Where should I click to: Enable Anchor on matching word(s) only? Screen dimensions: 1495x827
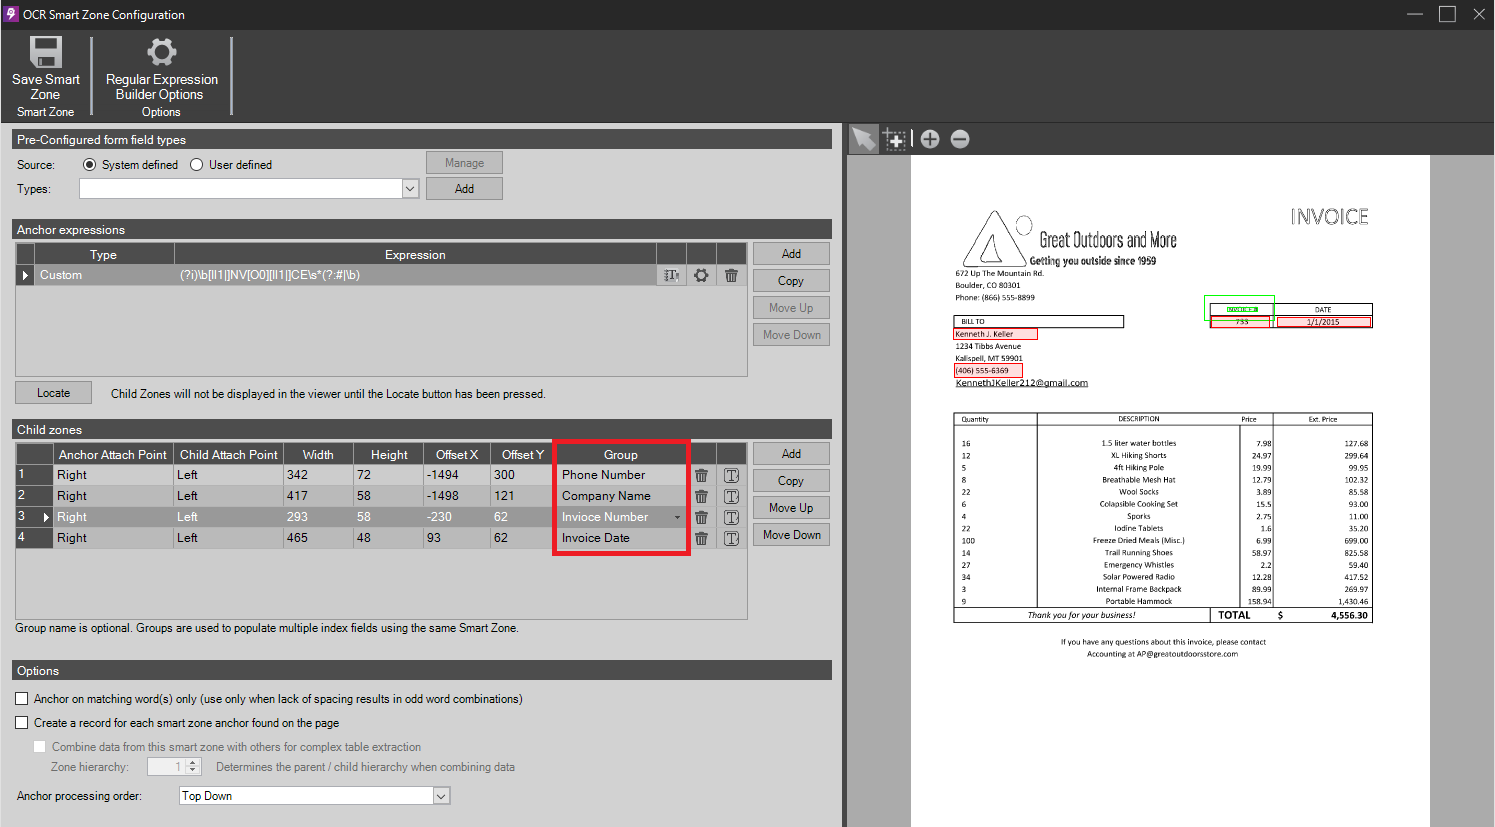tap(22, 699)
